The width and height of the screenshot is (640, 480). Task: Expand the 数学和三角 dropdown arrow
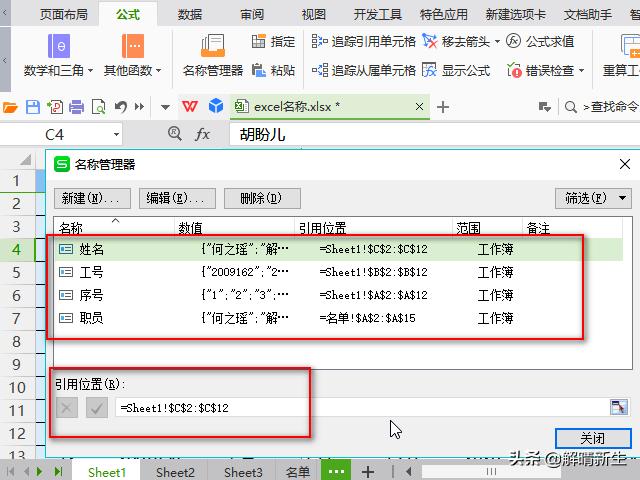(x=90, y=71)
